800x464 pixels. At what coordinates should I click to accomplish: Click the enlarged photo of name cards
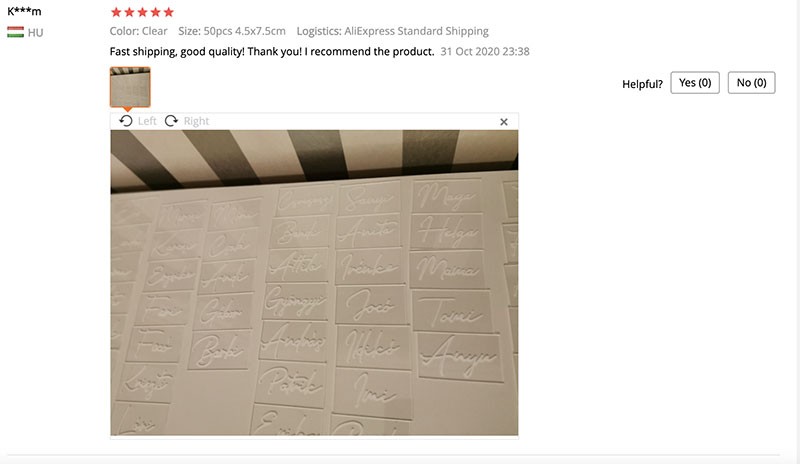coord(314,282)
